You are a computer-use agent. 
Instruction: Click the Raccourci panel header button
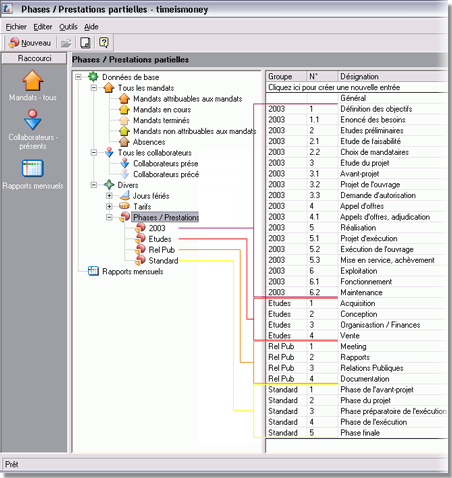coord(34,58)
